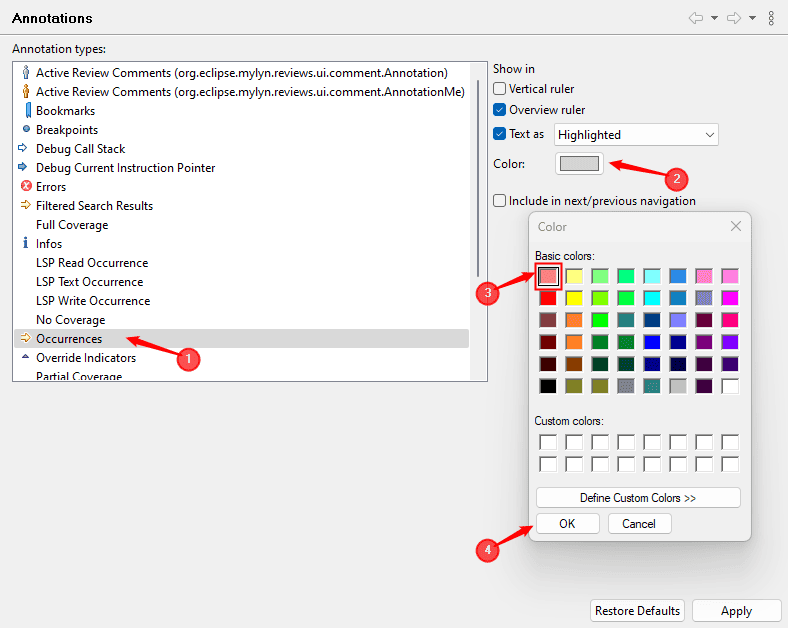Pick the pure red basic color swatch
The image size is (788, 628).
coord(548,298)
